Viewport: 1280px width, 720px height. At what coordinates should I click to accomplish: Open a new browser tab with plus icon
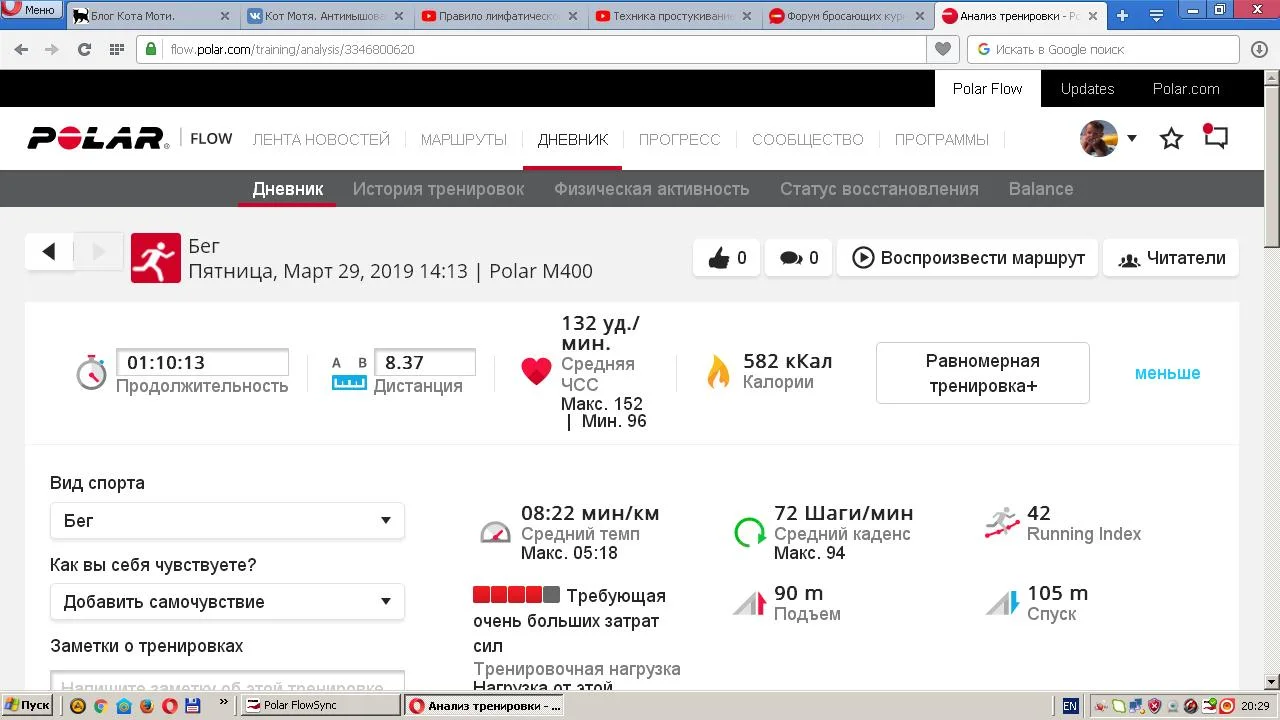coord(1122,16)
